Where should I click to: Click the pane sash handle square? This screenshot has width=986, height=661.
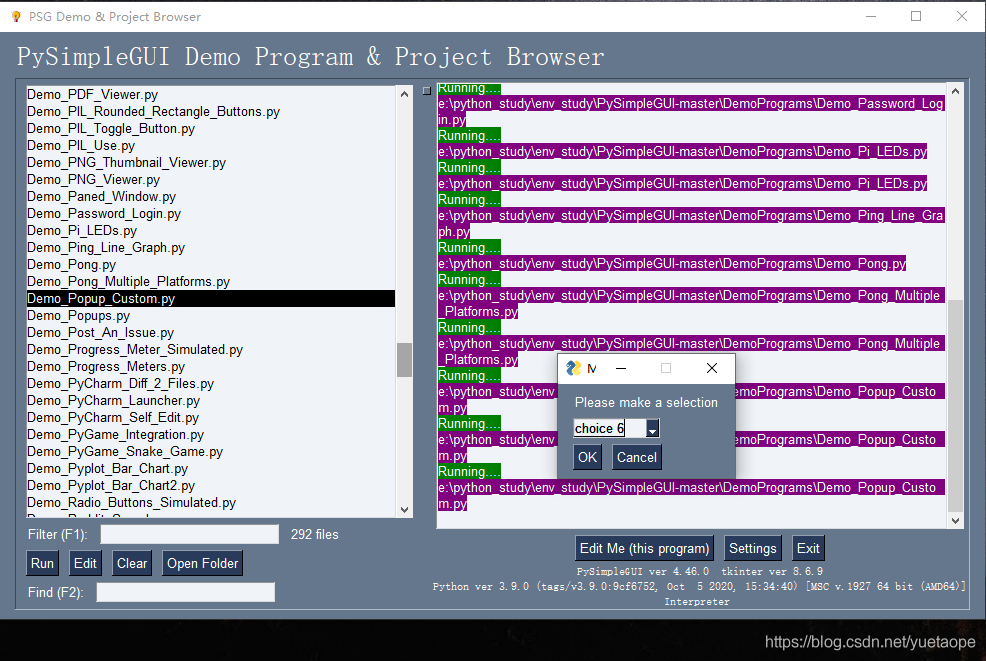click(426, 91)
